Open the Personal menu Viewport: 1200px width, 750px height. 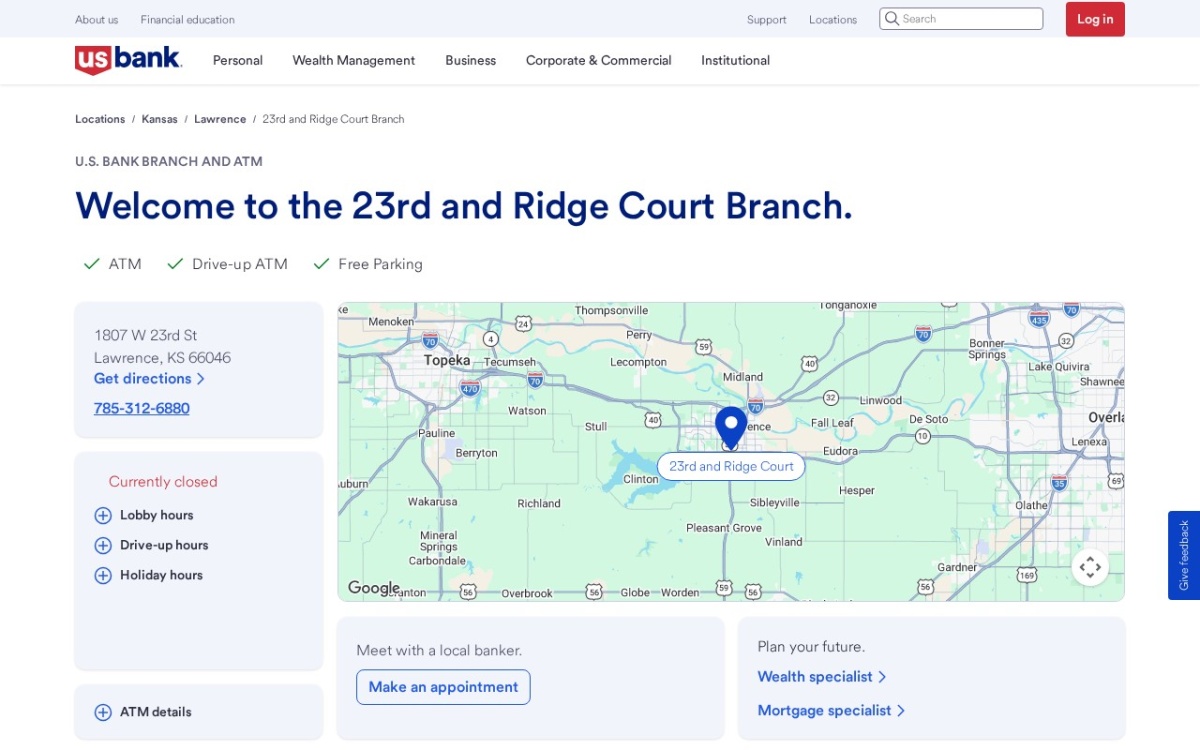point(238,60)
